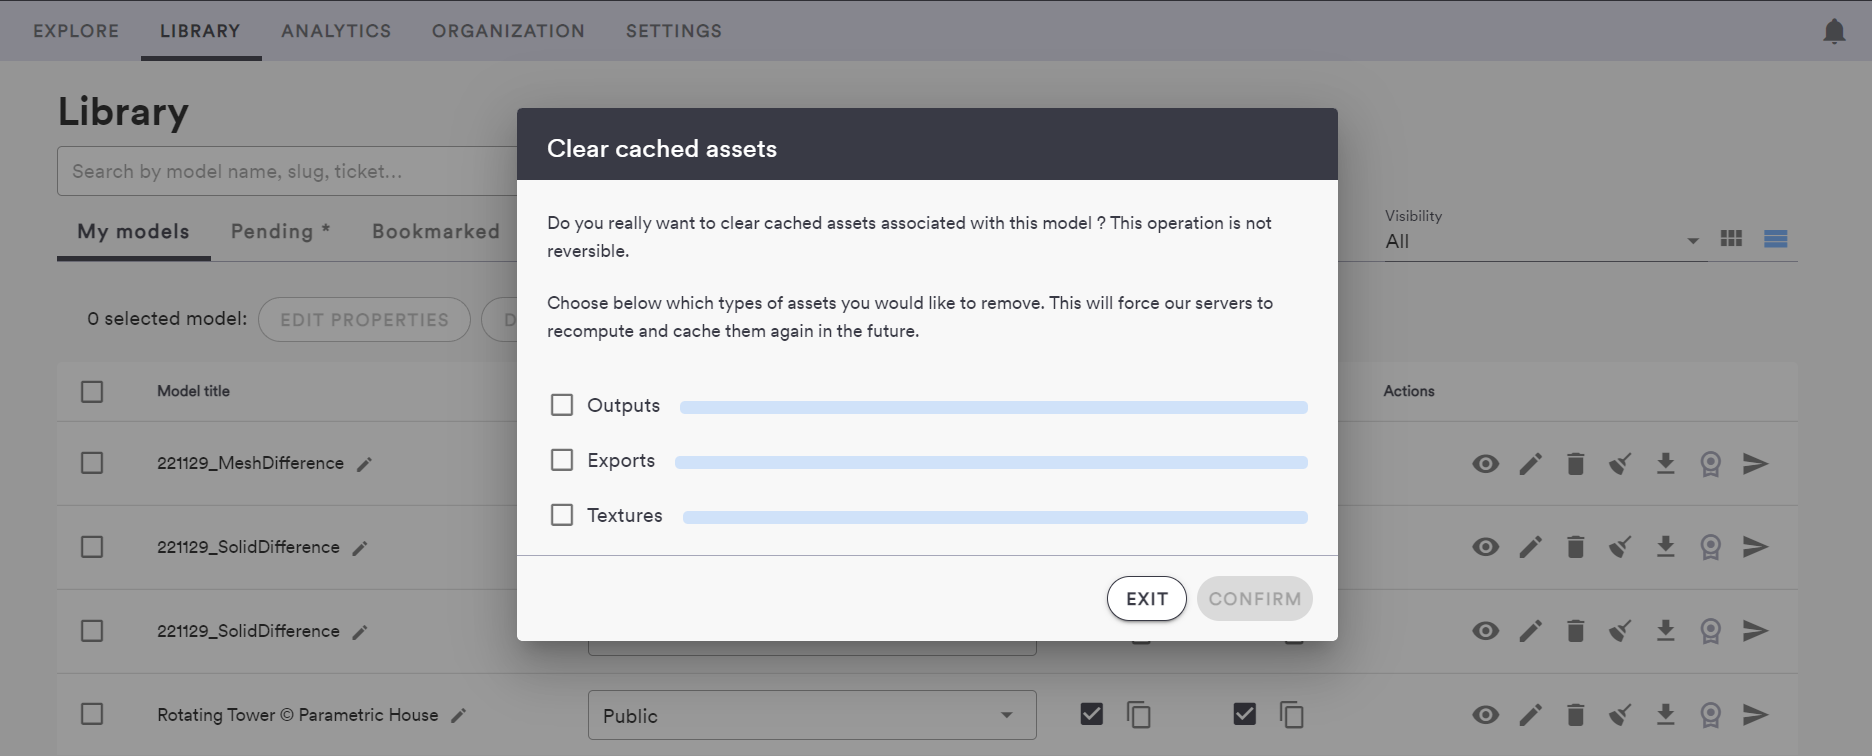This screenshot has width=1872, height=756.
Task: Clear cache for Rotating Tower model
Action: point(1620,715)
